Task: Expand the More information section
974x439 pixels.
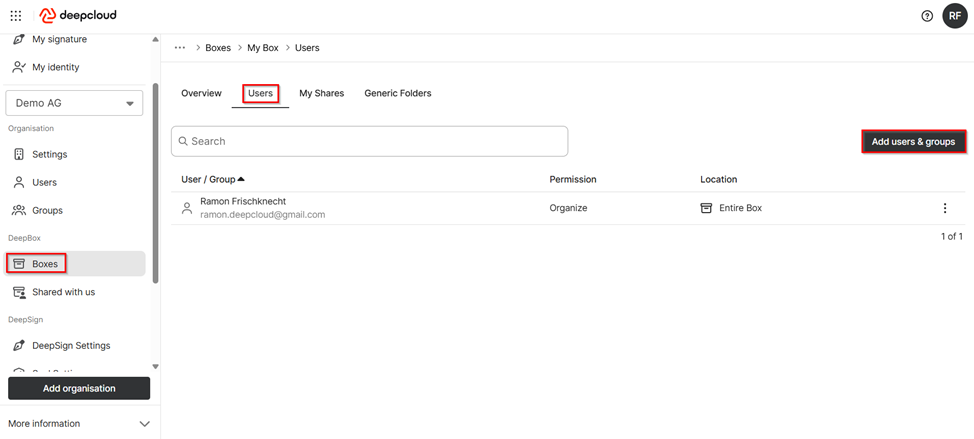Action: 144,424
